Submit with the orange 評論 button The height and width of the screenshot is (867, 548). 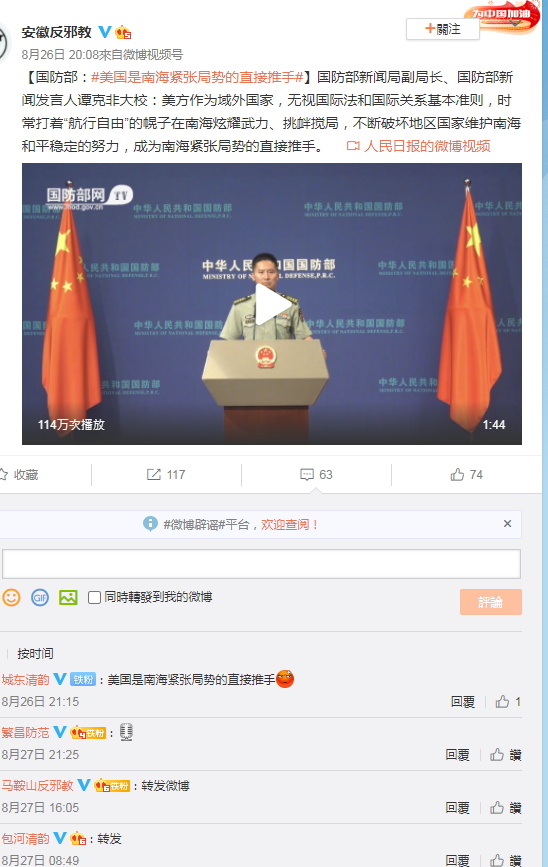(x=490, y=602)
